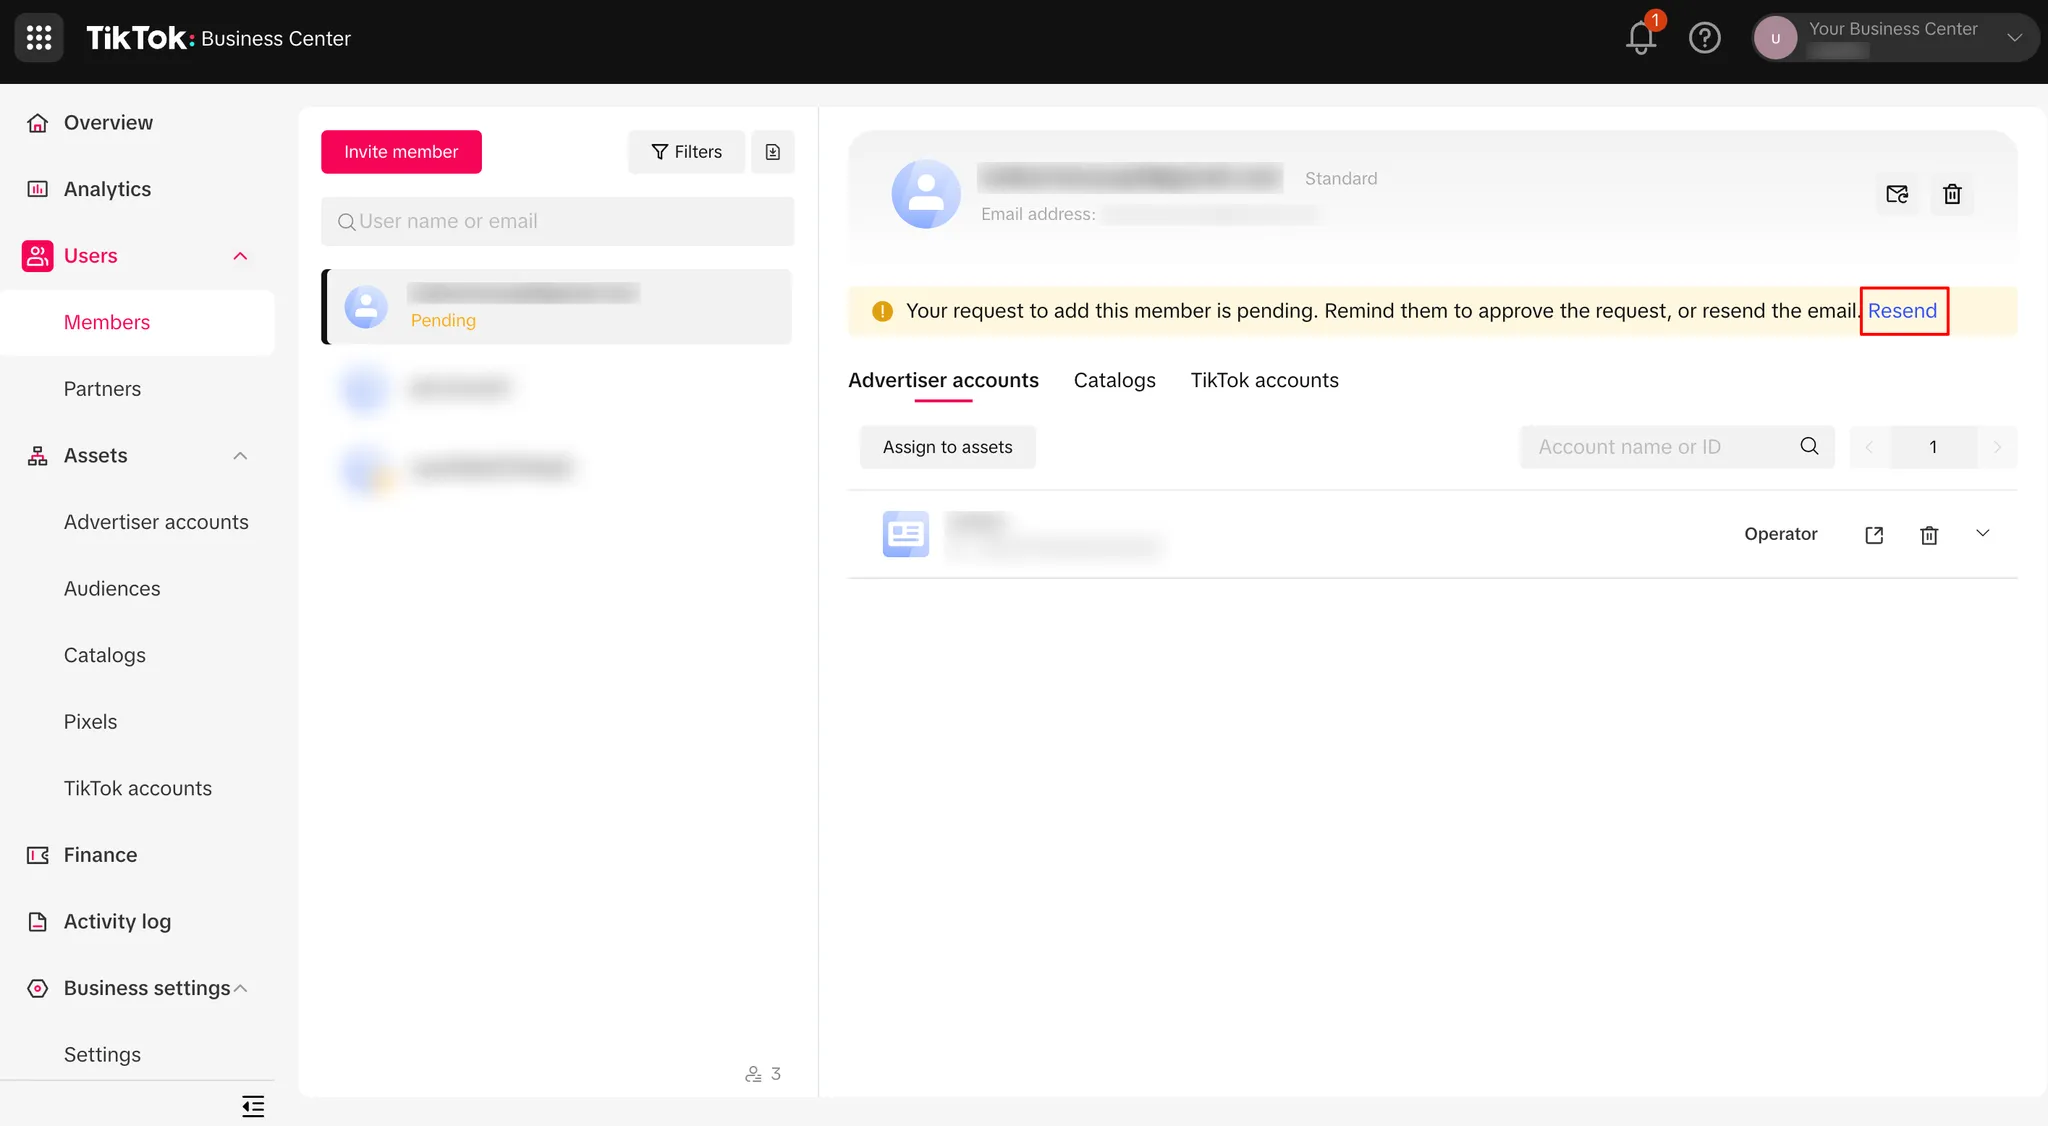Screen dimensions: 2048x1126
Task: Click resend invitation envelope icon
Action: click(x=1897, y=194)
